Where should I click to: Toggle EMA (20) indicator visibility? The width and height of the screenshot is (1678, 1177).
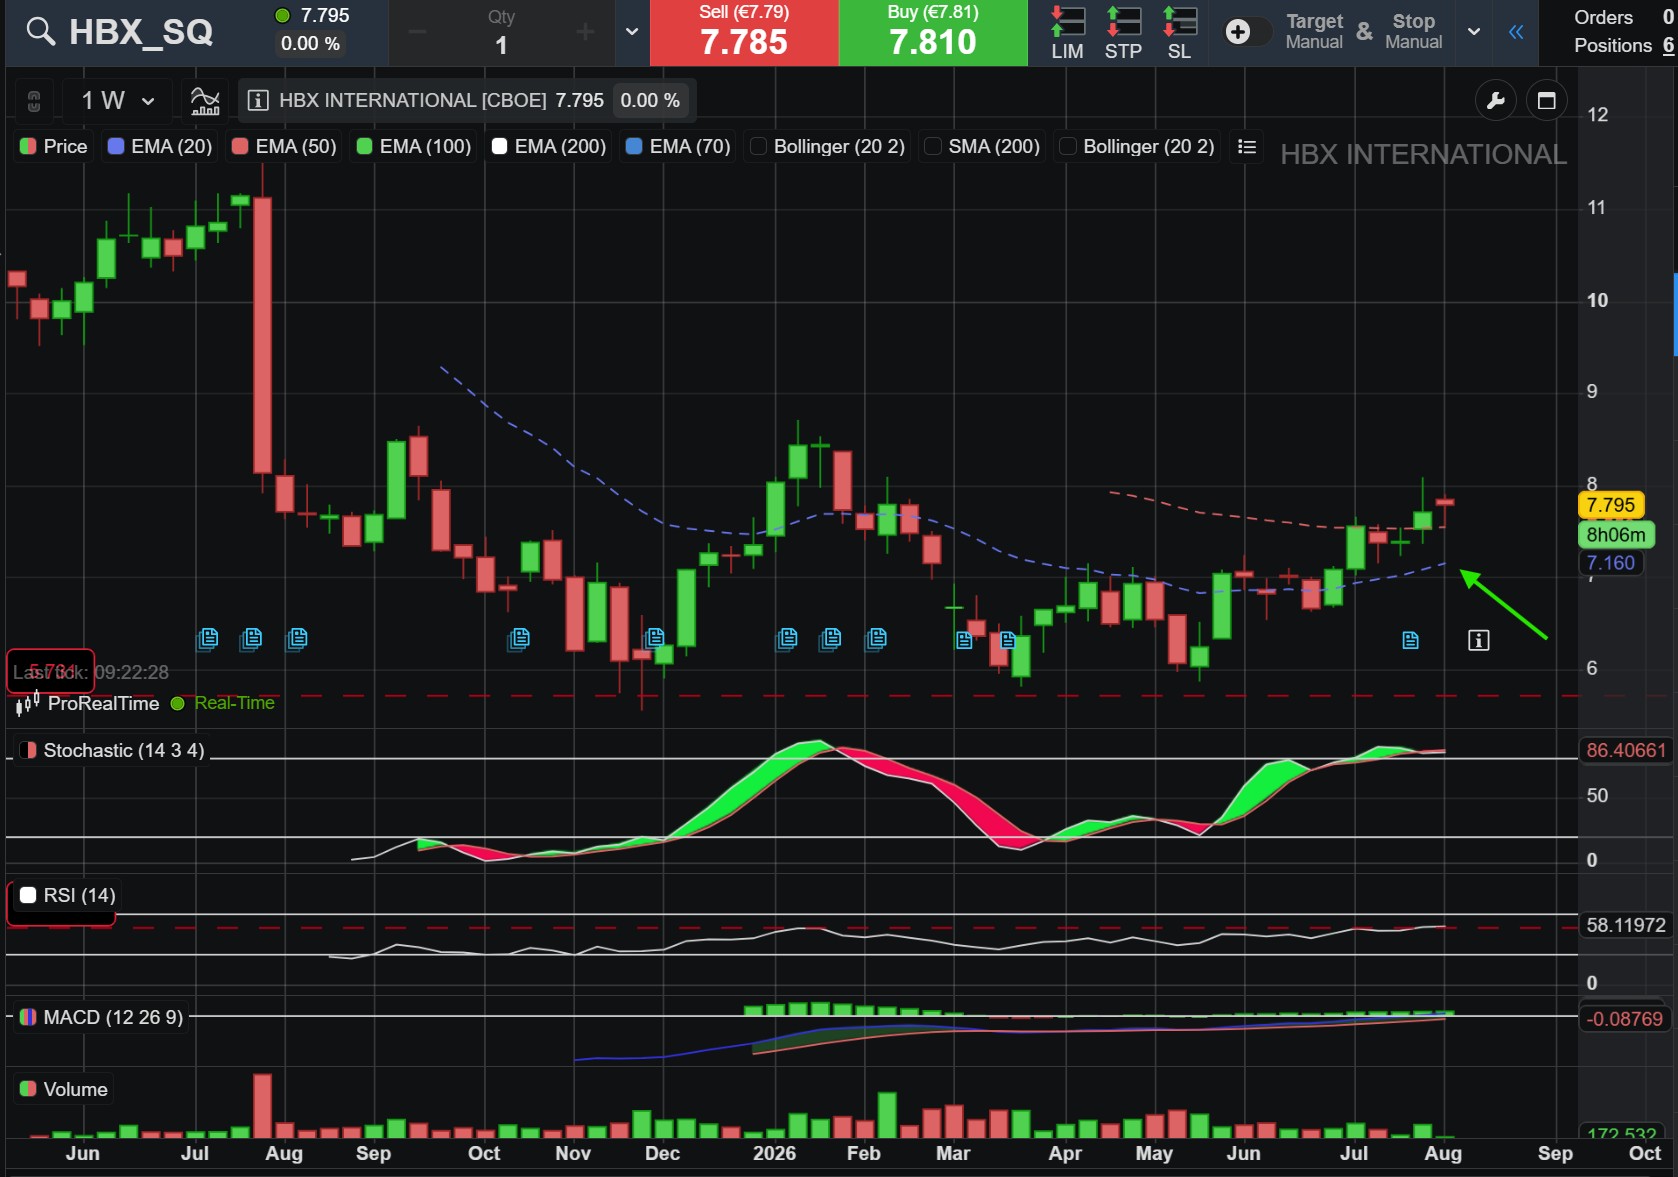point(160,146)
